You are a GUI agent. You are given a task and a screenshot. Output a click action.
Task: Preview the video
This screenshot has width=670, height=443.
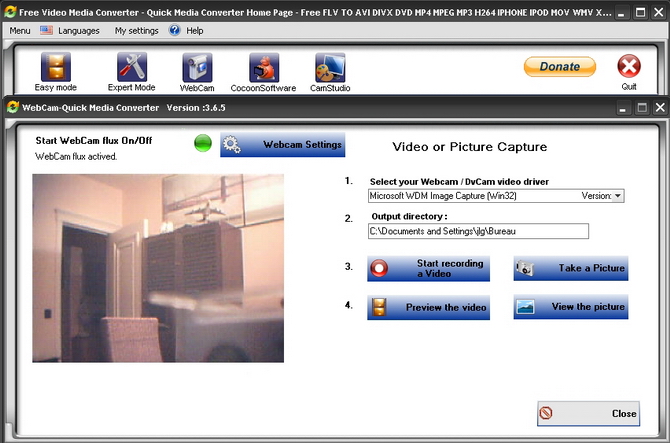(428, 307)
